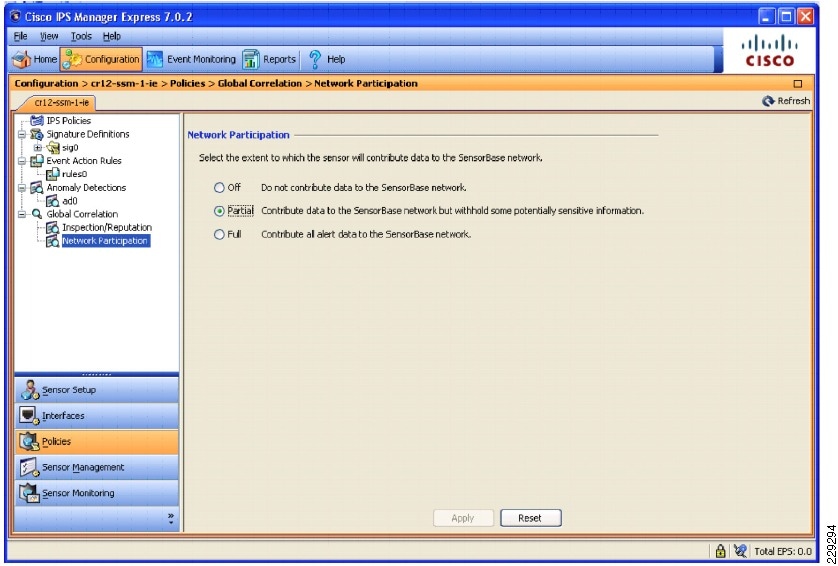Click the Refresh button
The width and height of the screenshot is (838, 566).
pos(786,101)
